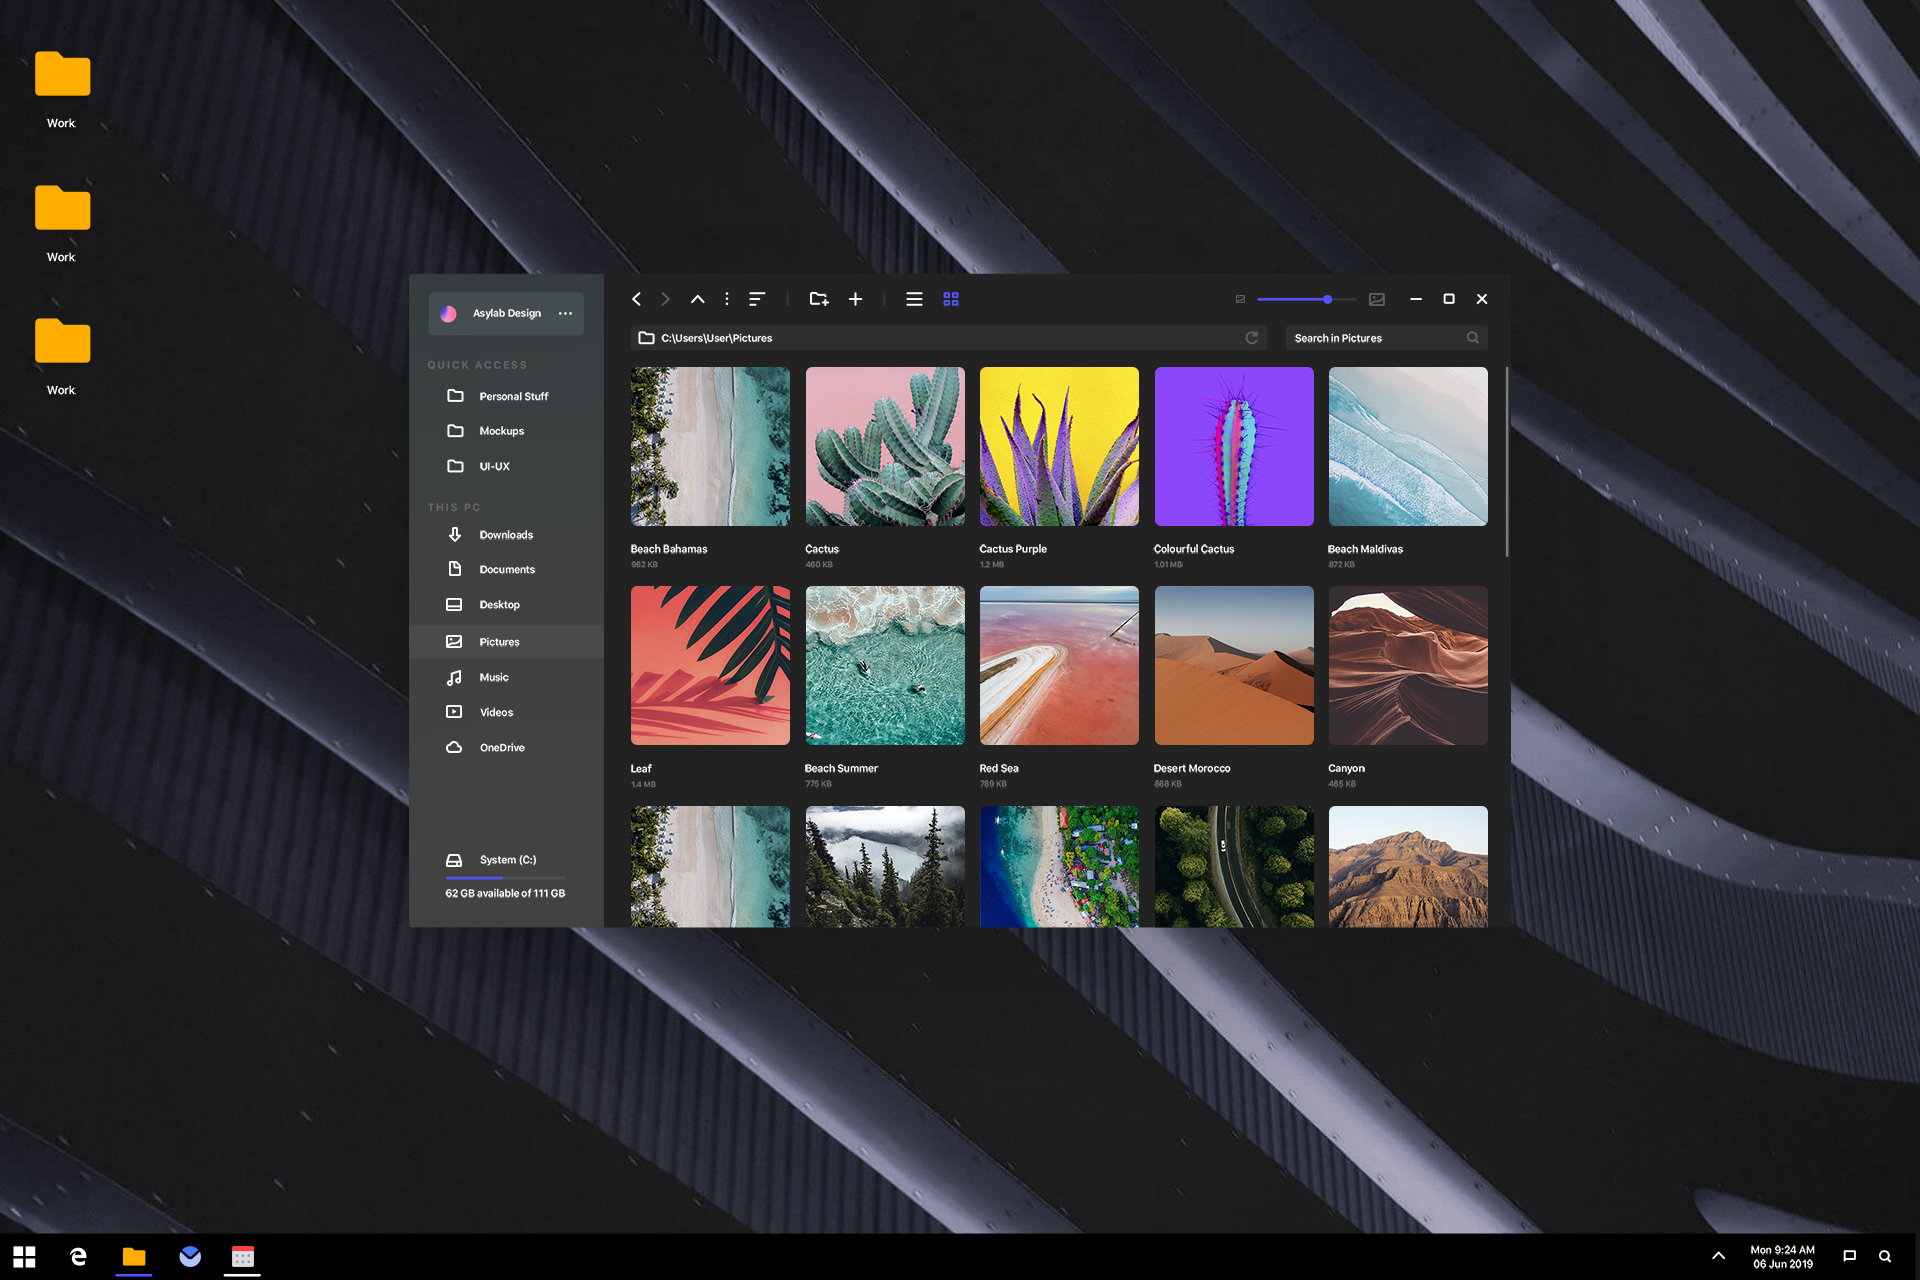
Task: Open Edge browser from taskbar
Action: coord(78,1256)
